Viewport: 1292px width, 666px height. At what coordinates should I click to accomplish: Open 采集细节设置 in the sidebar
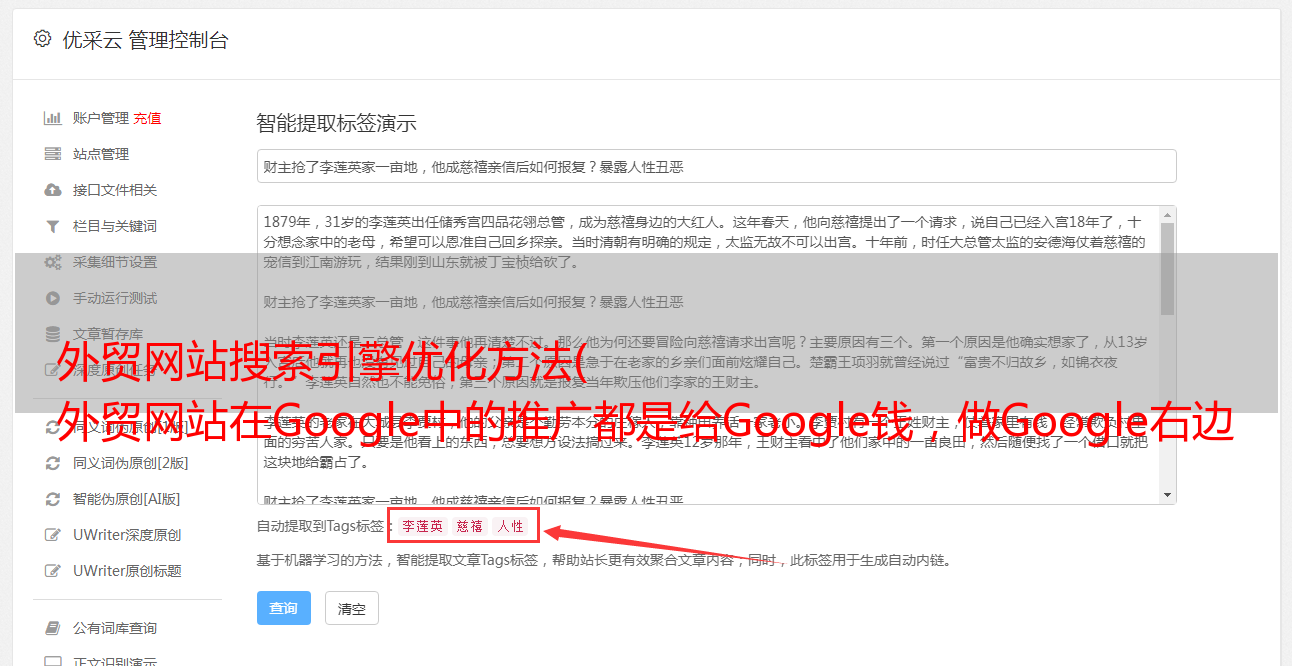tap(115, 262)
